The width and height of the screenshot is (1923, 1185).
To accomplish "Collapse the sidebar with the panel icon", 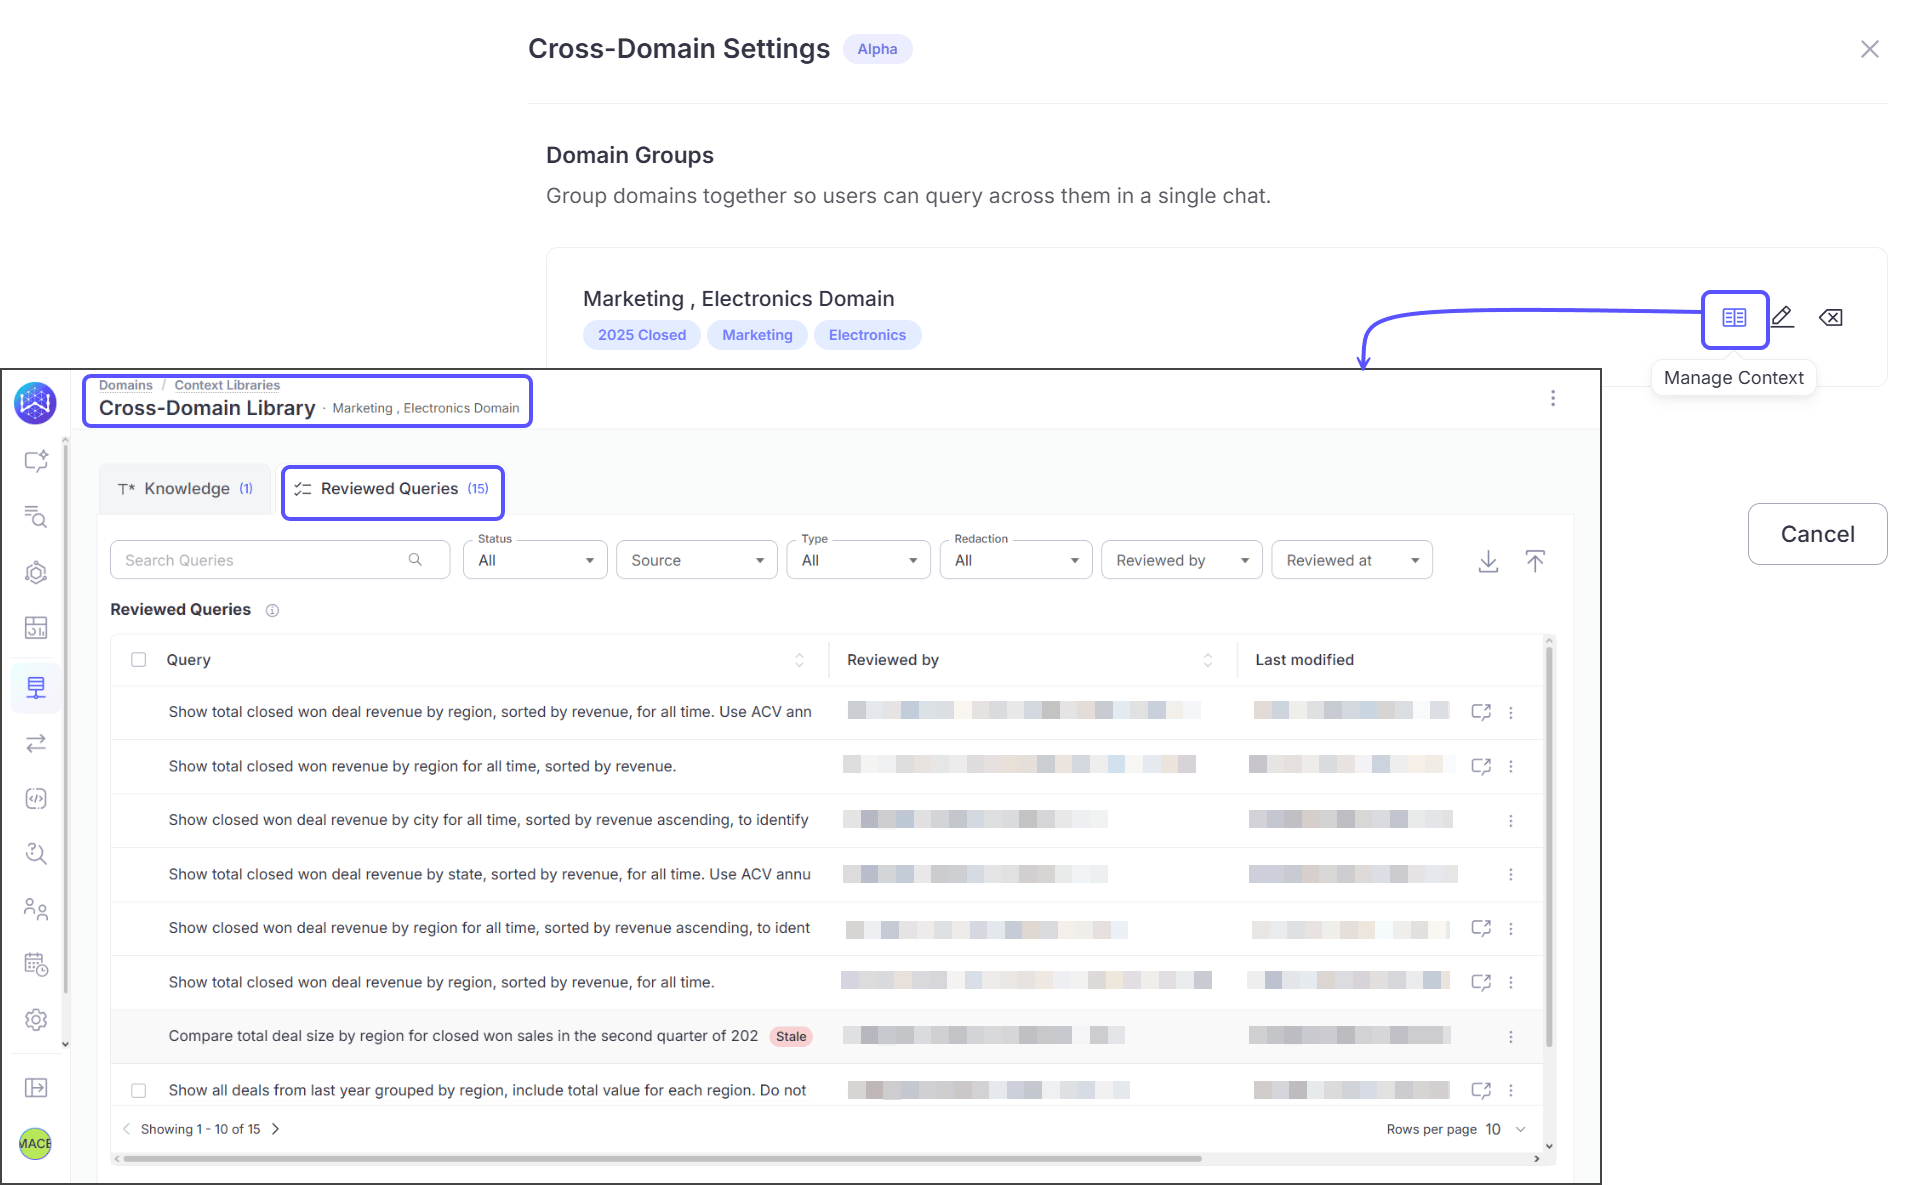I will (36, 1087).
